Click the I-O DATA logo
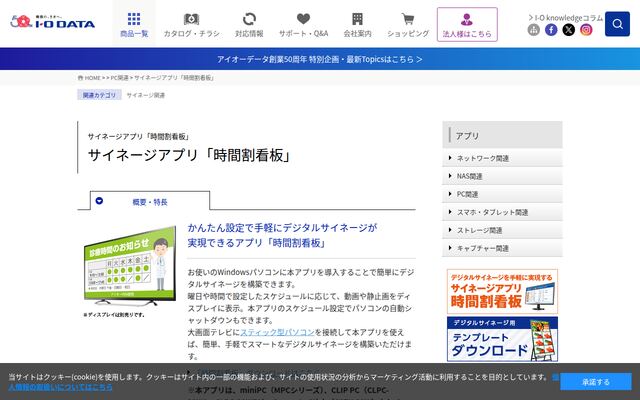The height and width of the screenshot is (400, 640). tap(53, 21)
